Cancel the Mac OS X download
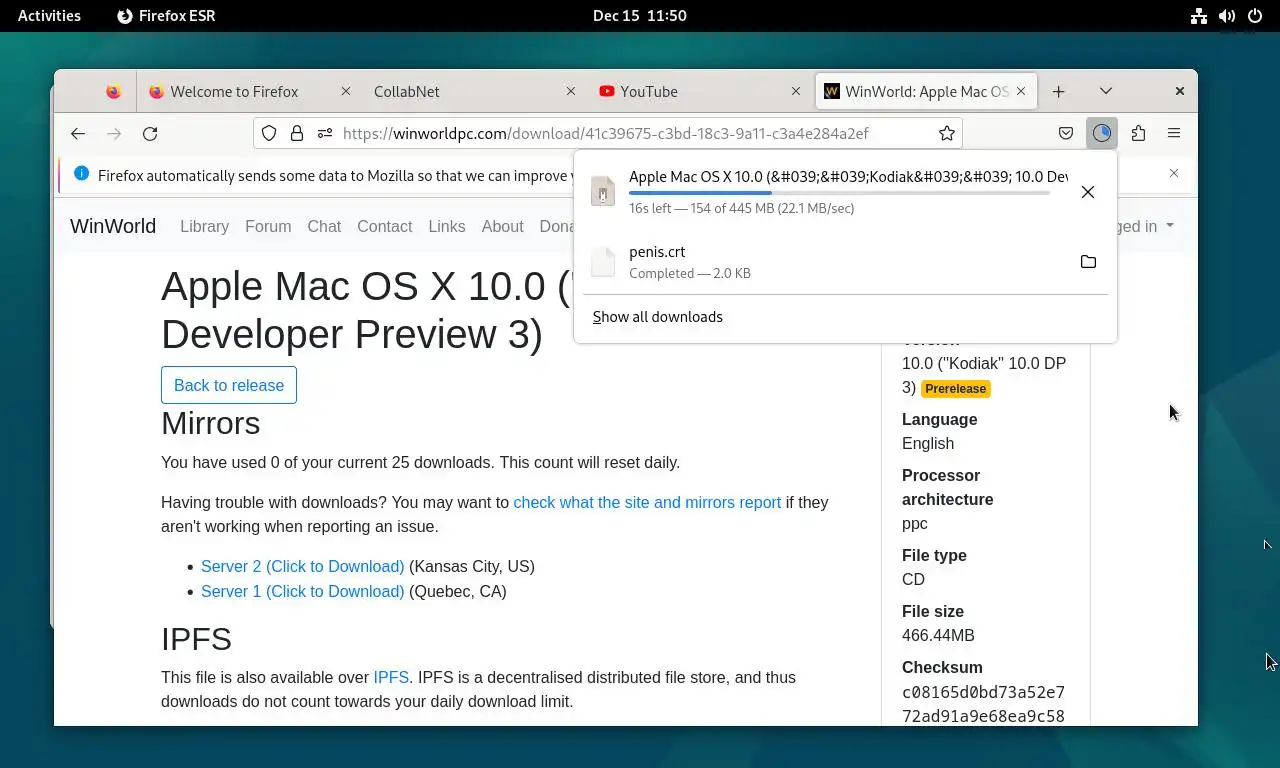Screen dimensions: 1280x768 point(1088,192)
